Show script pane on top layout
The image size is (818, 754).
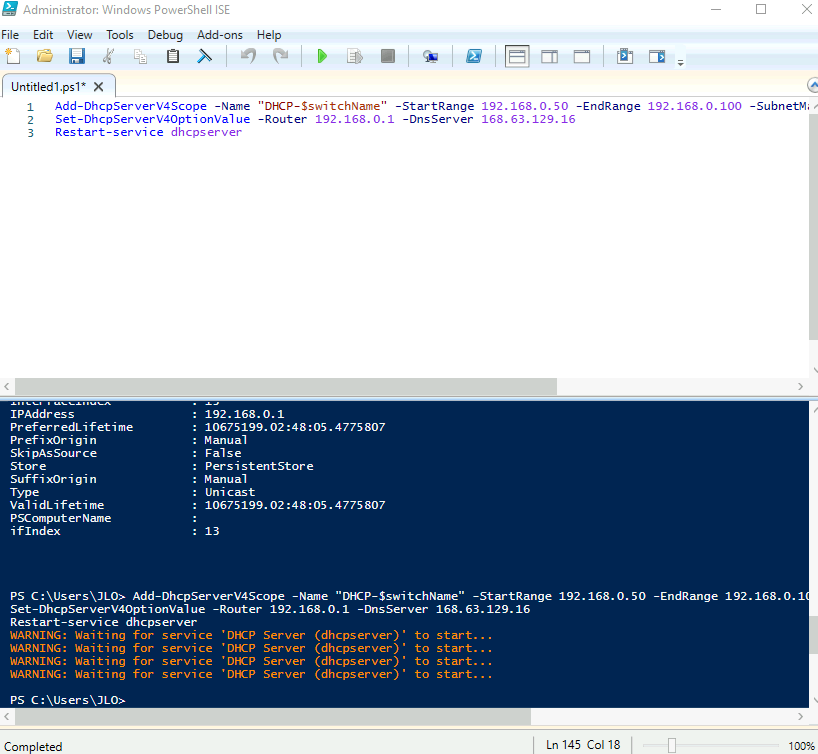(x=517, y=56)
